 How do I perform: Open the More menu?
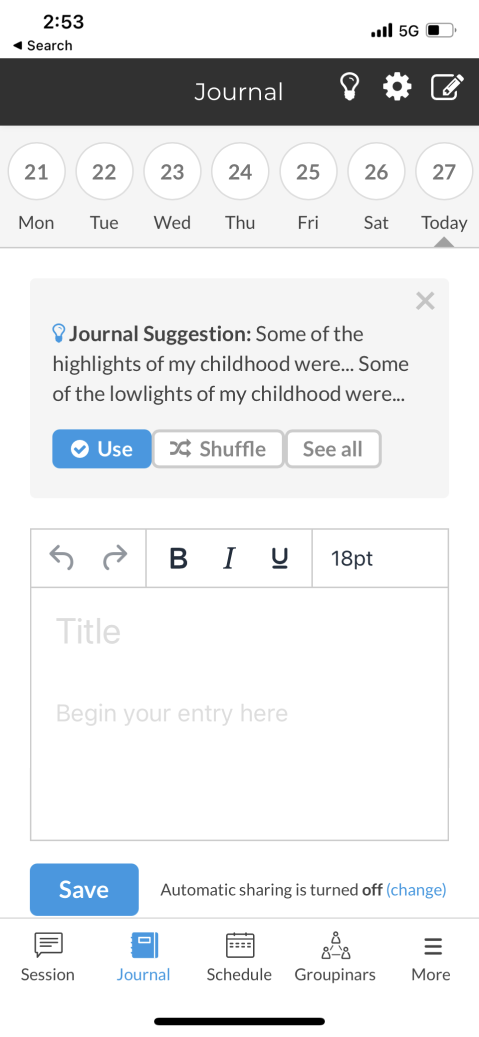(x=431, y=956)
